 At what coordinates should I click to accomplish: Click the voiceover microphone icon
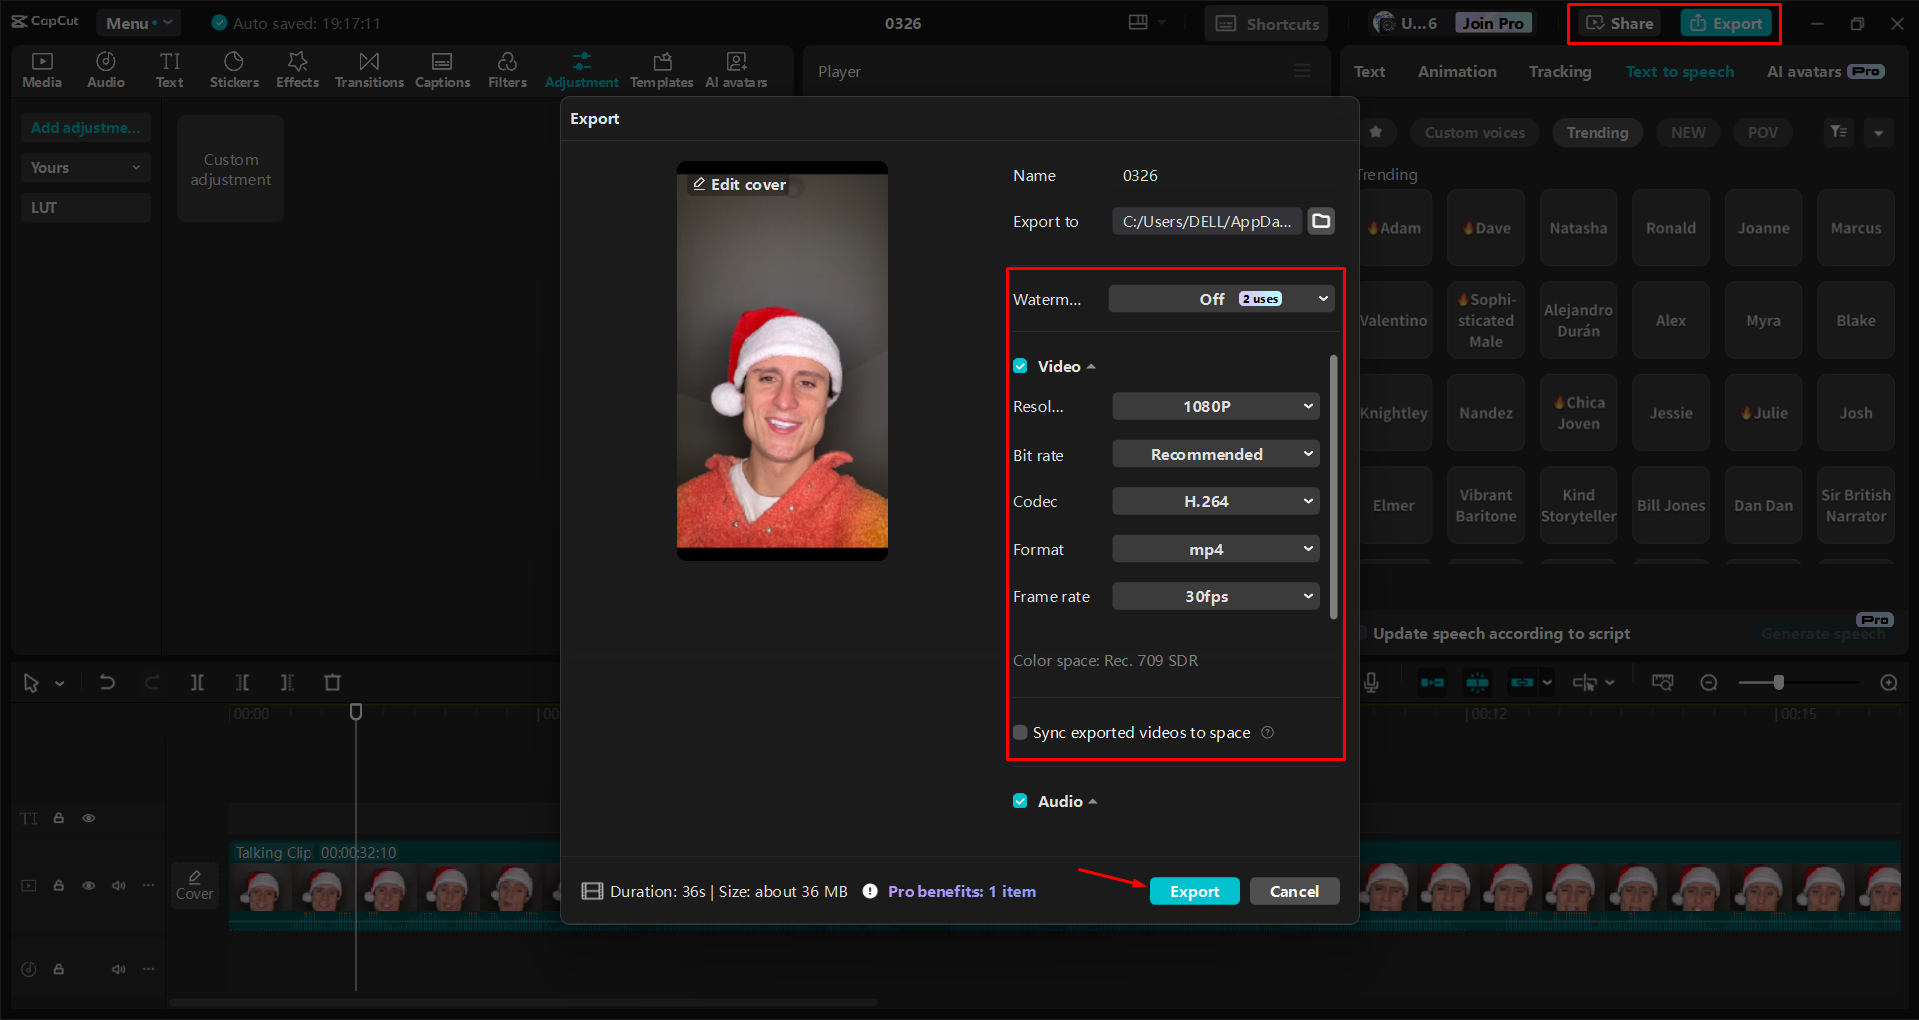tap(1370, 682)
